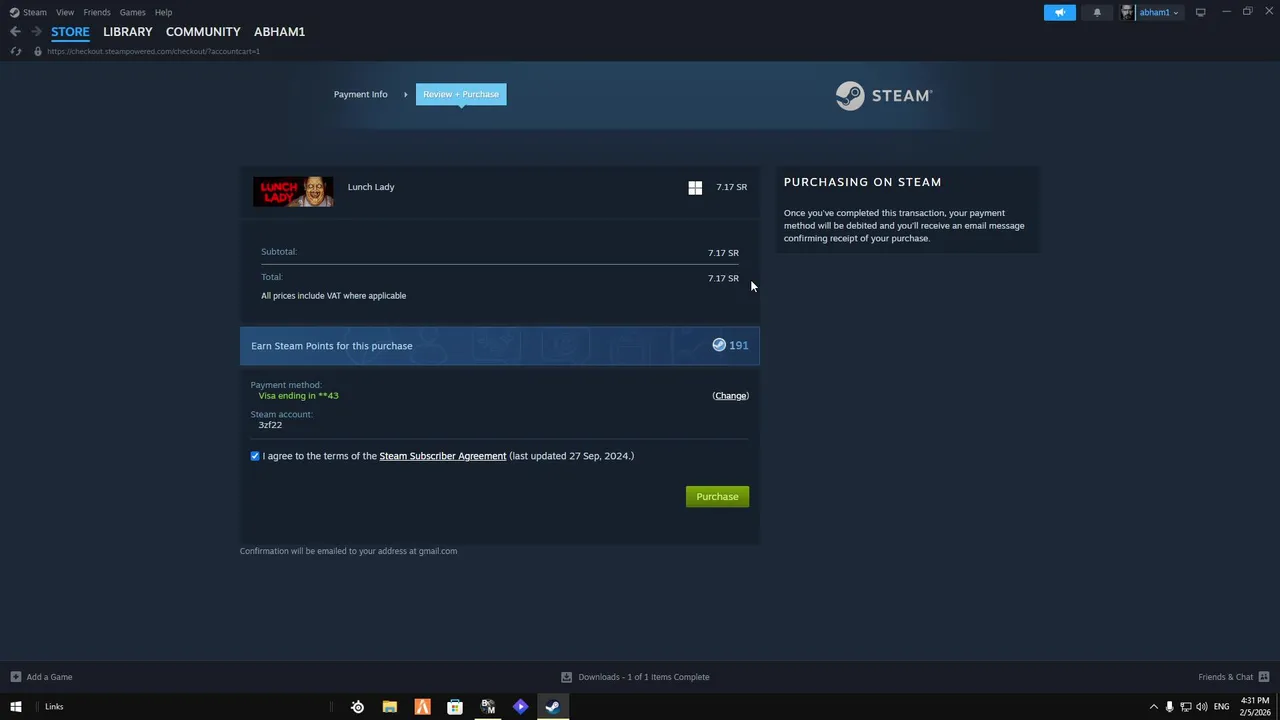Click the Steam Points coin icon
The width and height of the screenshot is (1280, 720).
tap(719, 345)
